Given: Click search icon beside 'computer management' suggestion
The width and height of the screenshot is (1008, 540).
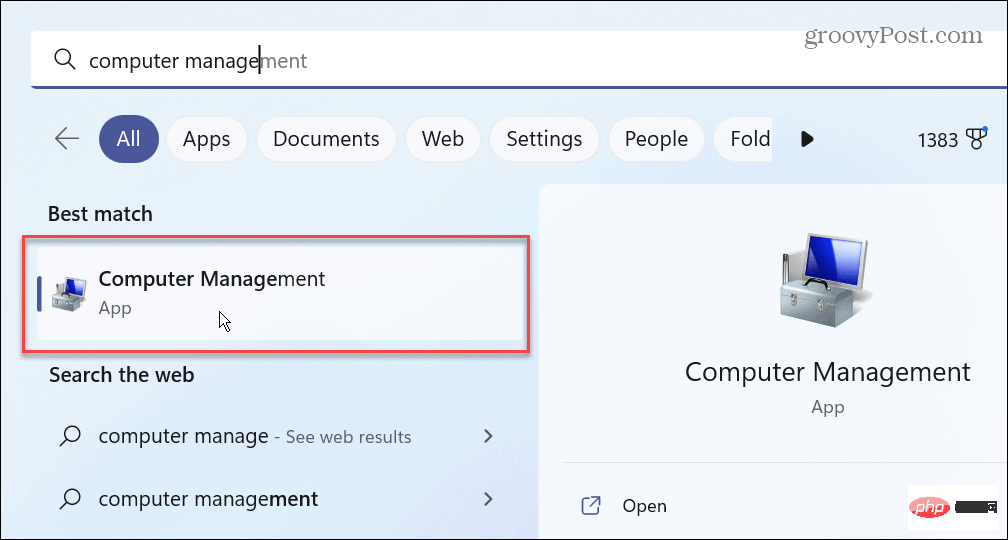Looking at the screenshot, I should [69, 499].
